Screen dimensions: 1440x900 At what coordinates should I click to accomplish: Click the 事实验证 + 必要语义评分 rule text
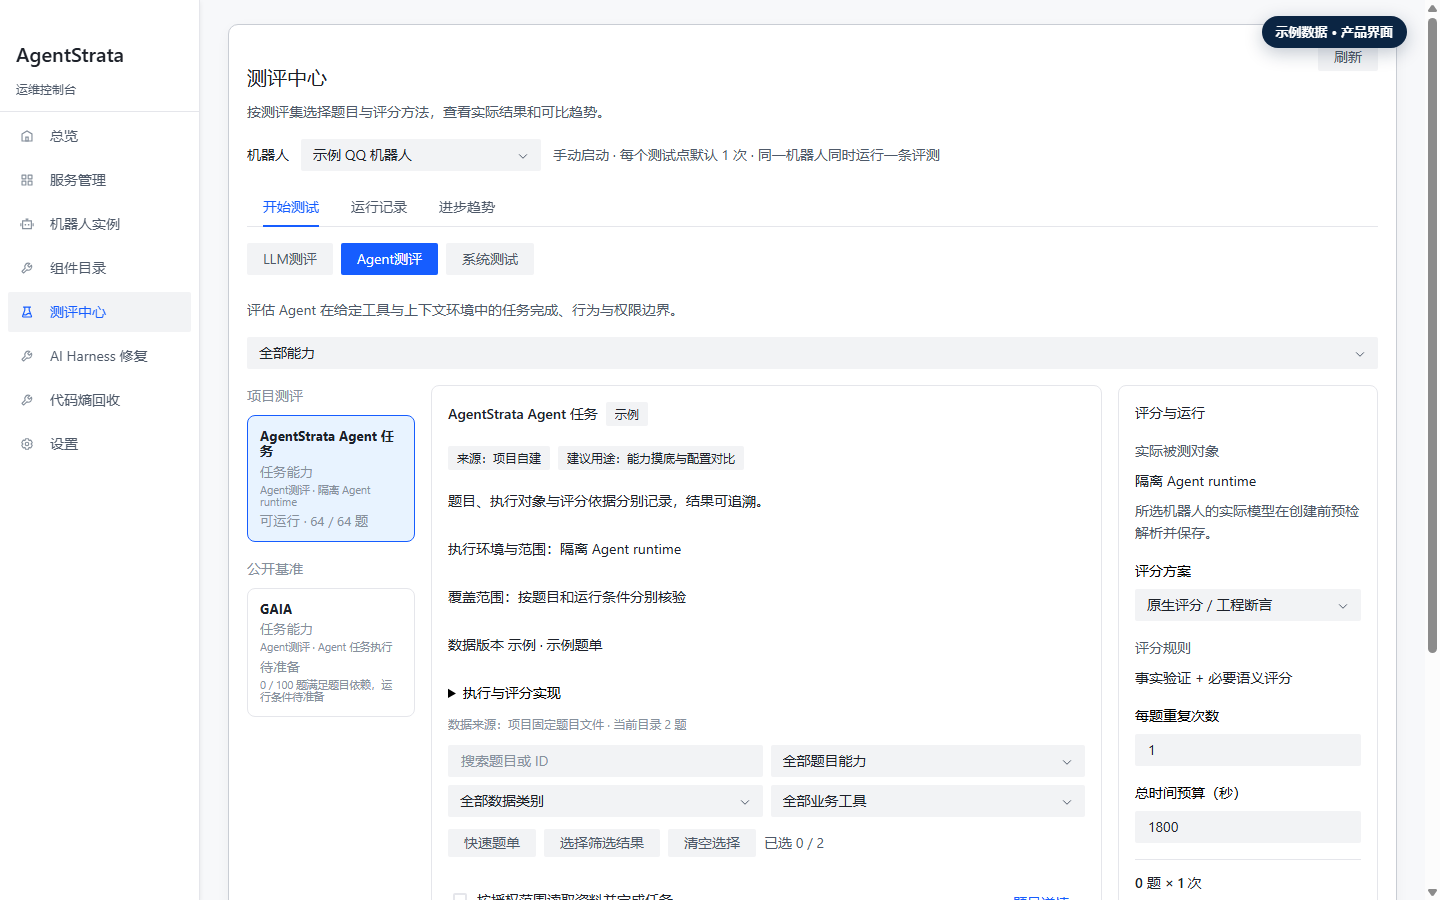[x=1213, y=678]
